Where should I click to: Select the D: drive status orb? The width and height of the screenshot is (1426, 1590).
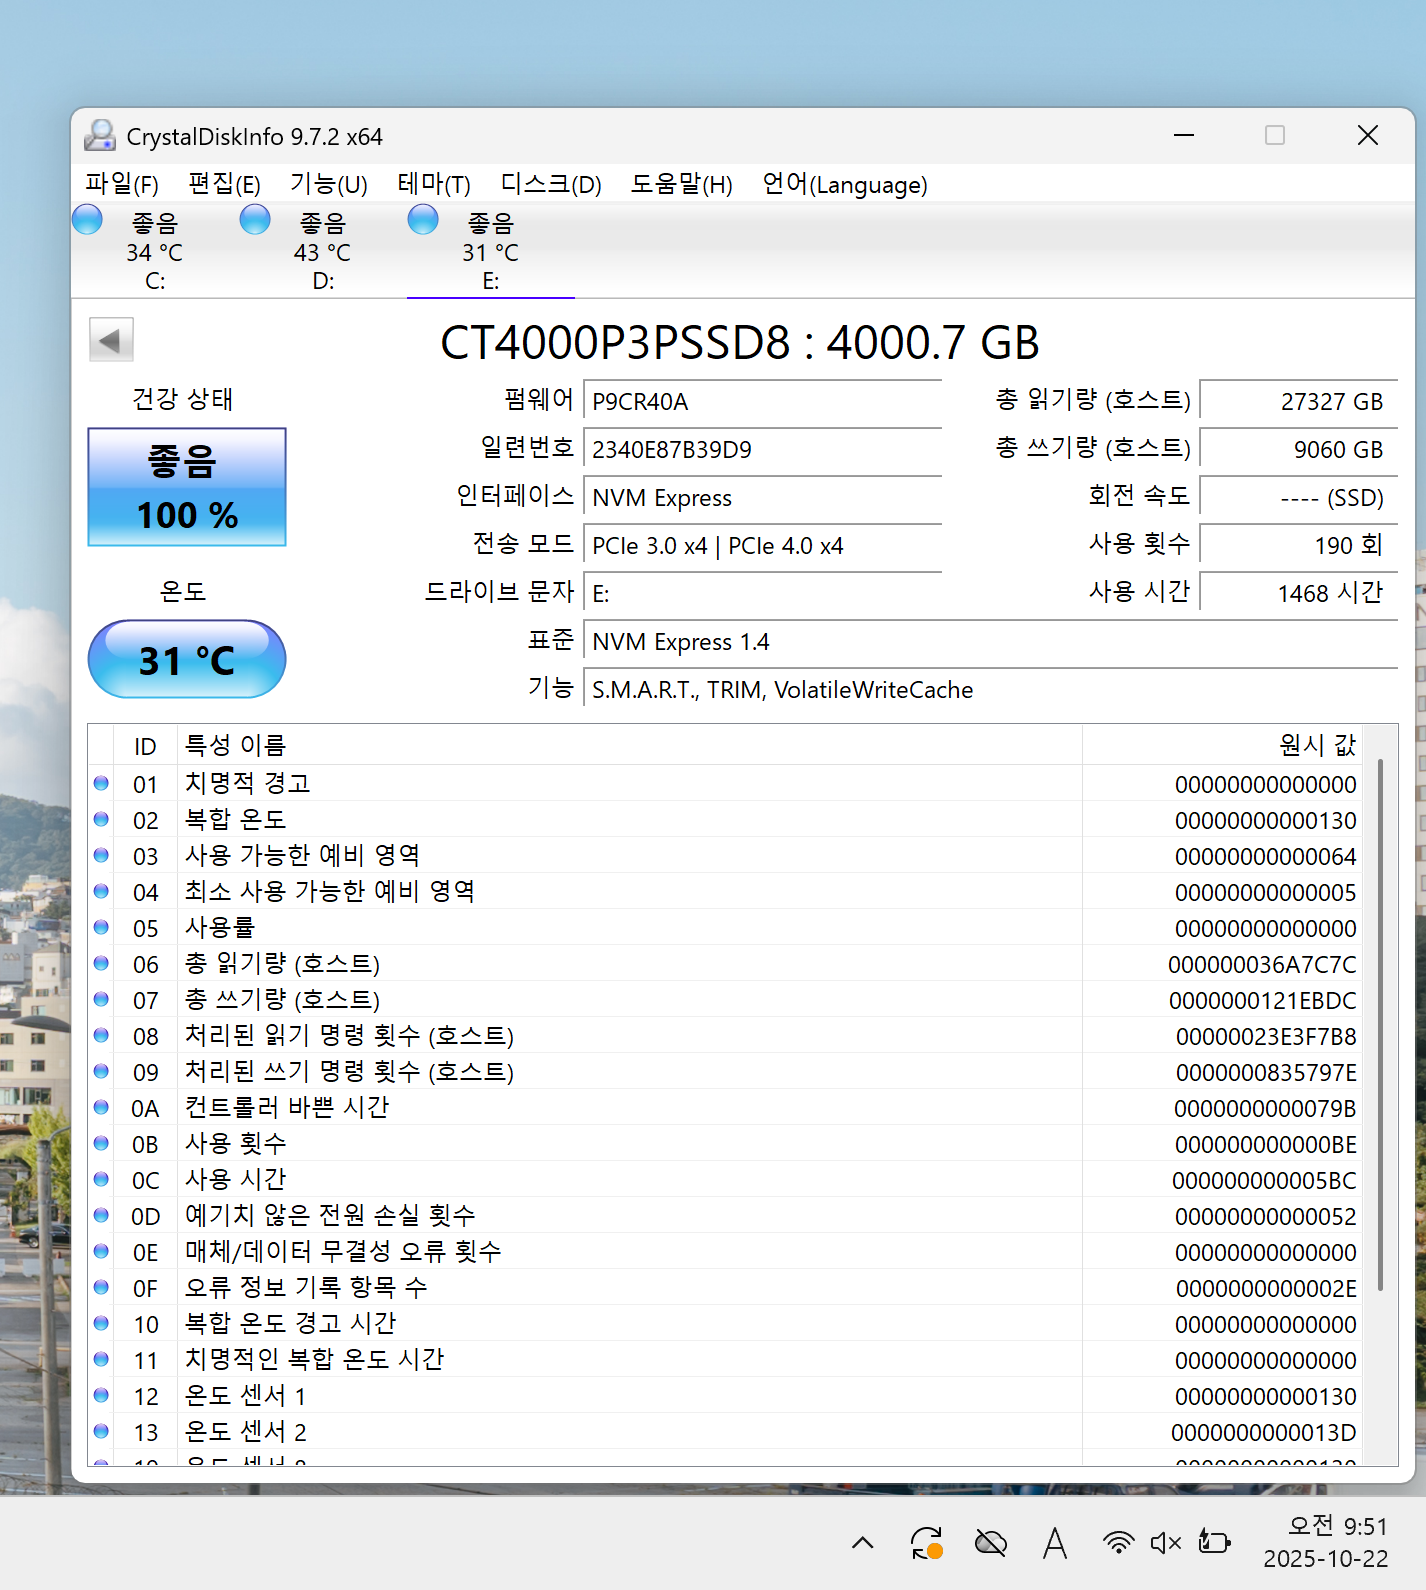(255, 219)
